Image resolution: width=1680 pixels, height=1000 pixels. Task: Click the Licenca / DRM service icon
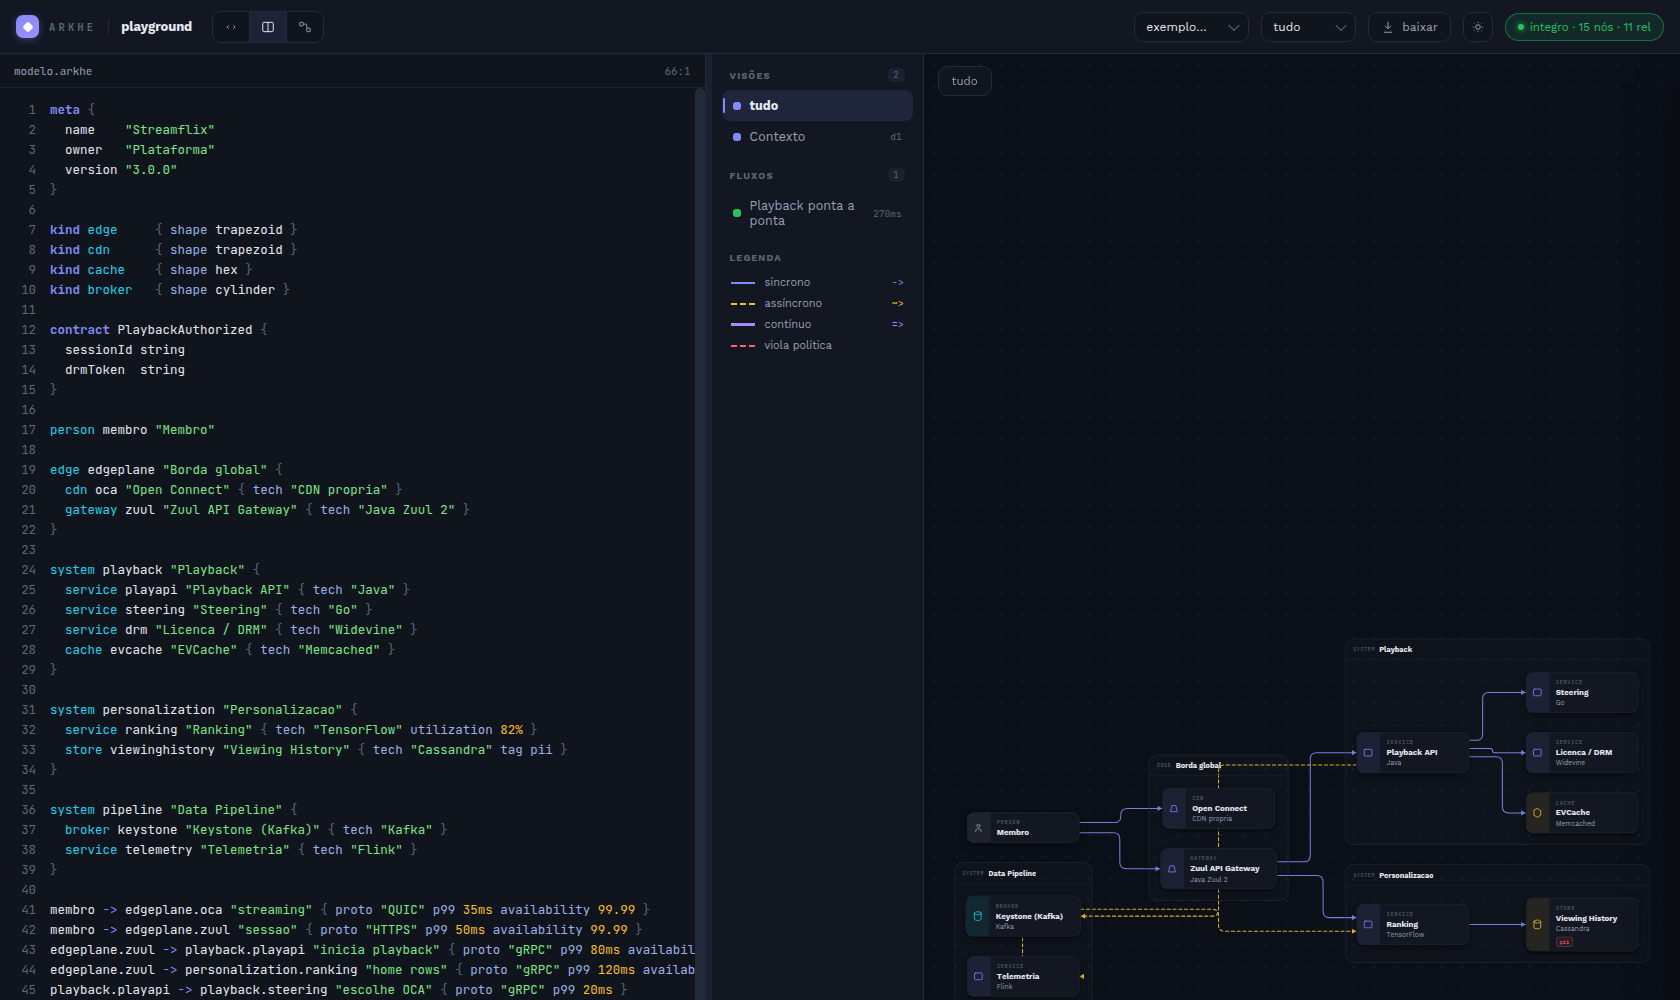[x=1537, y=753]
